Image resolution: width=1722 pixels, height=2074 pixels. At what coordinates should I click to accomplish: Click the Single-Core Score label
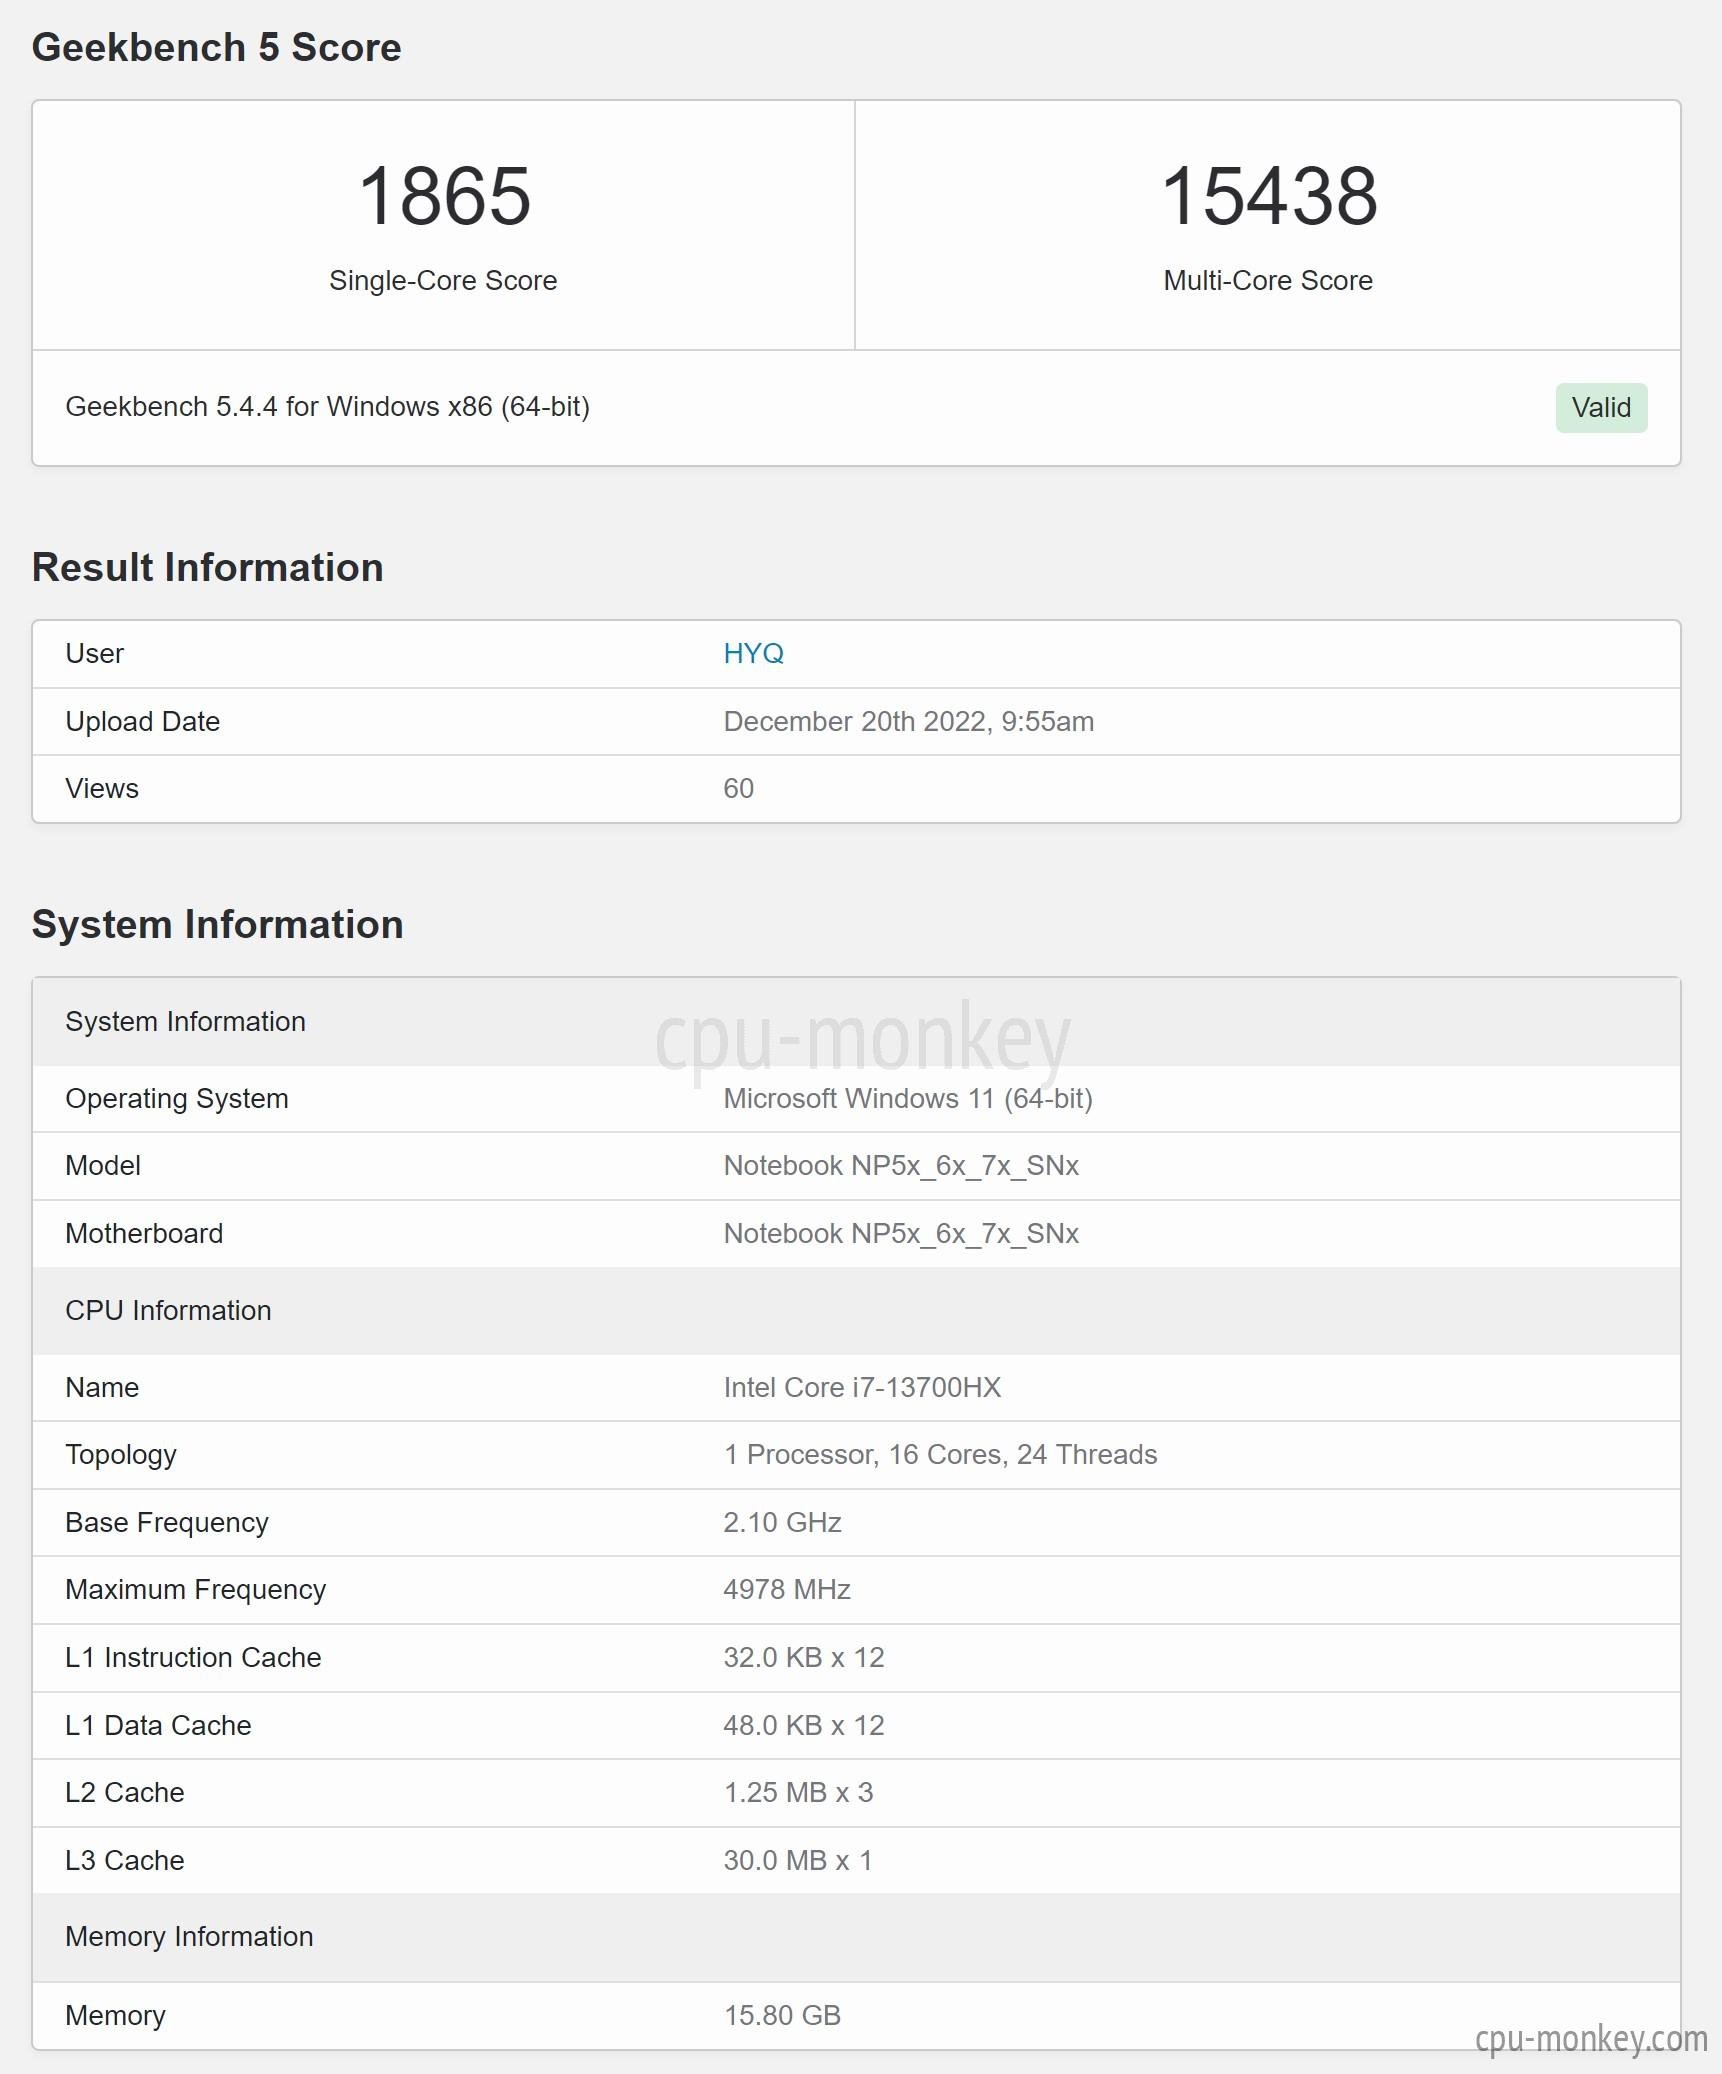pos(443,280)
